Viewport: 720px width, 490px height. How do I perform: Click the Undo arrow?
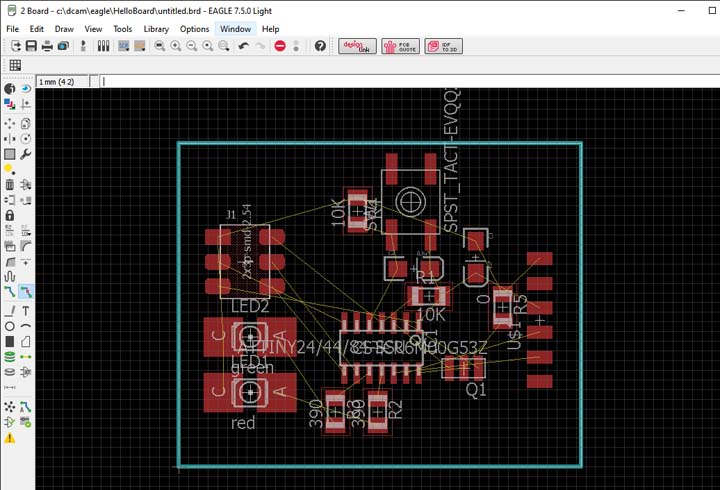(x=243, y=46)
